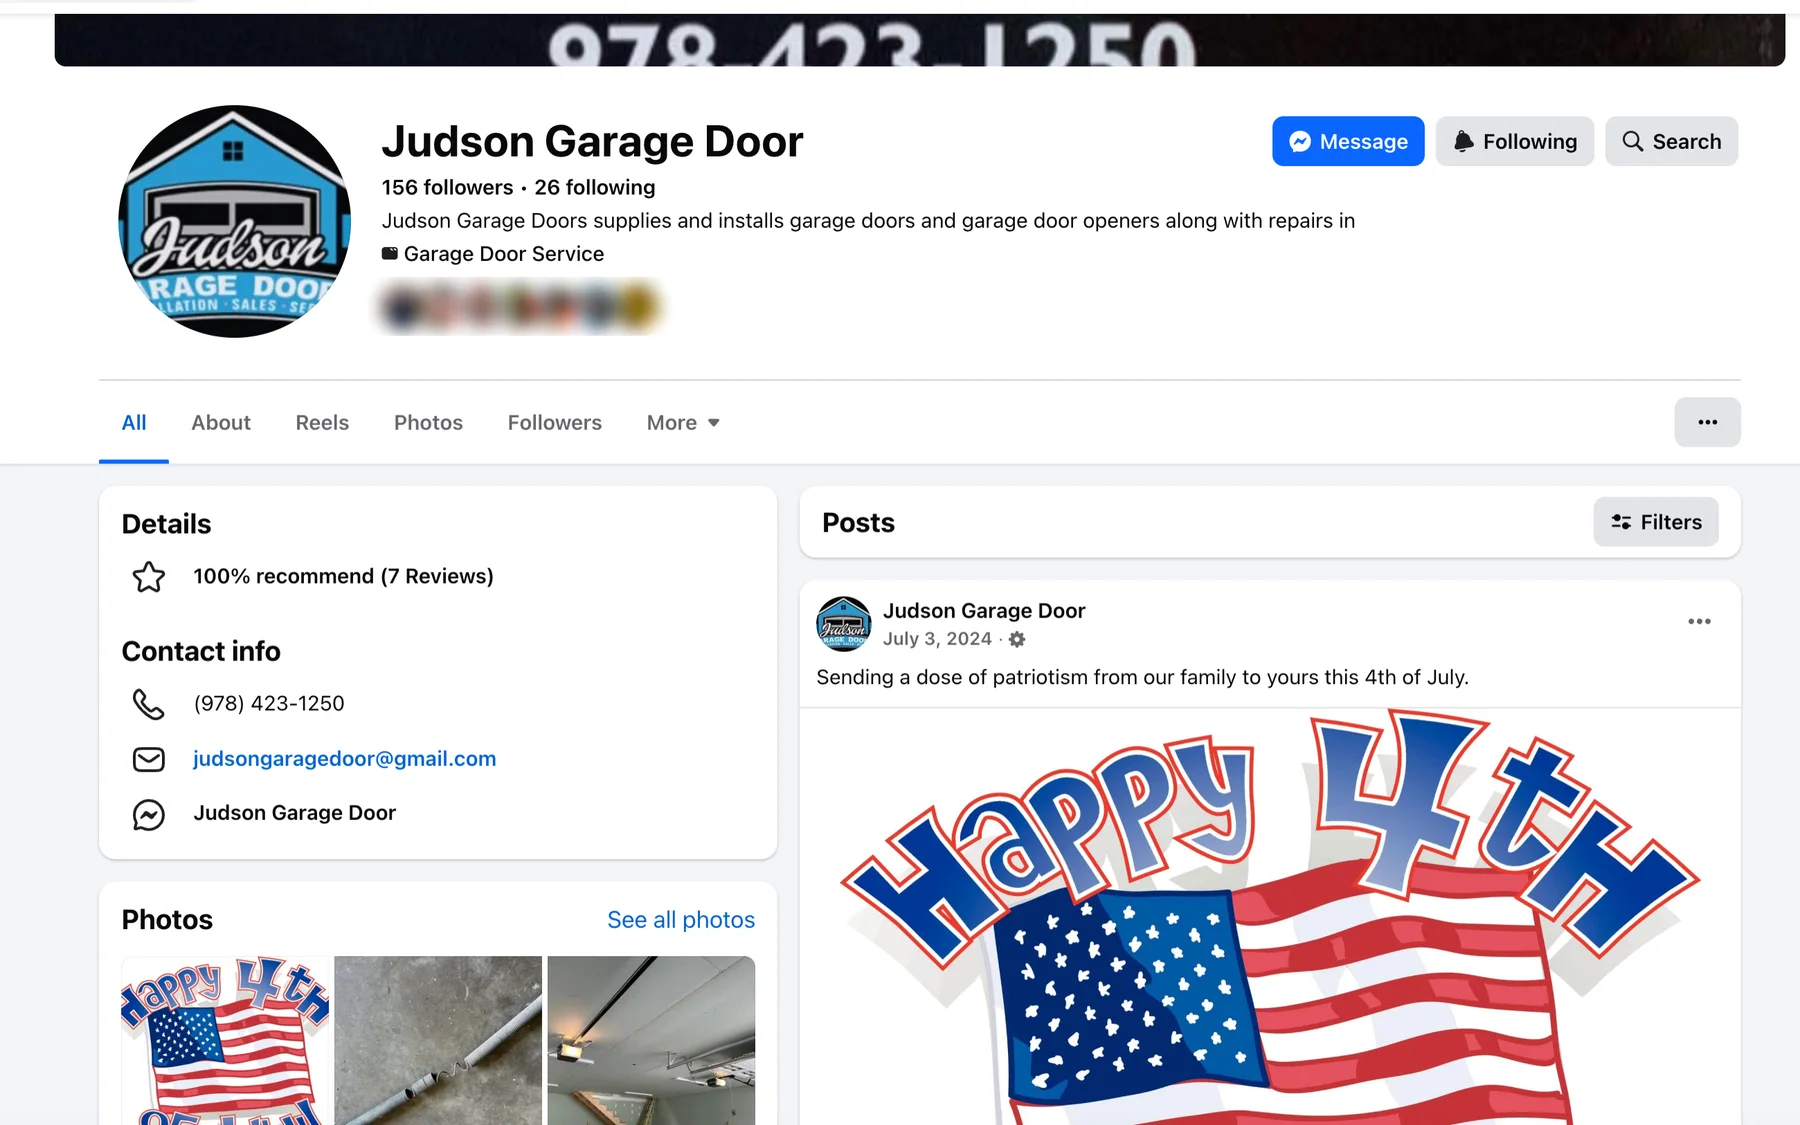Click the blue Message button
Image resolution: width=1800 pixels, height=1125 pixels.
point(1348,142)
